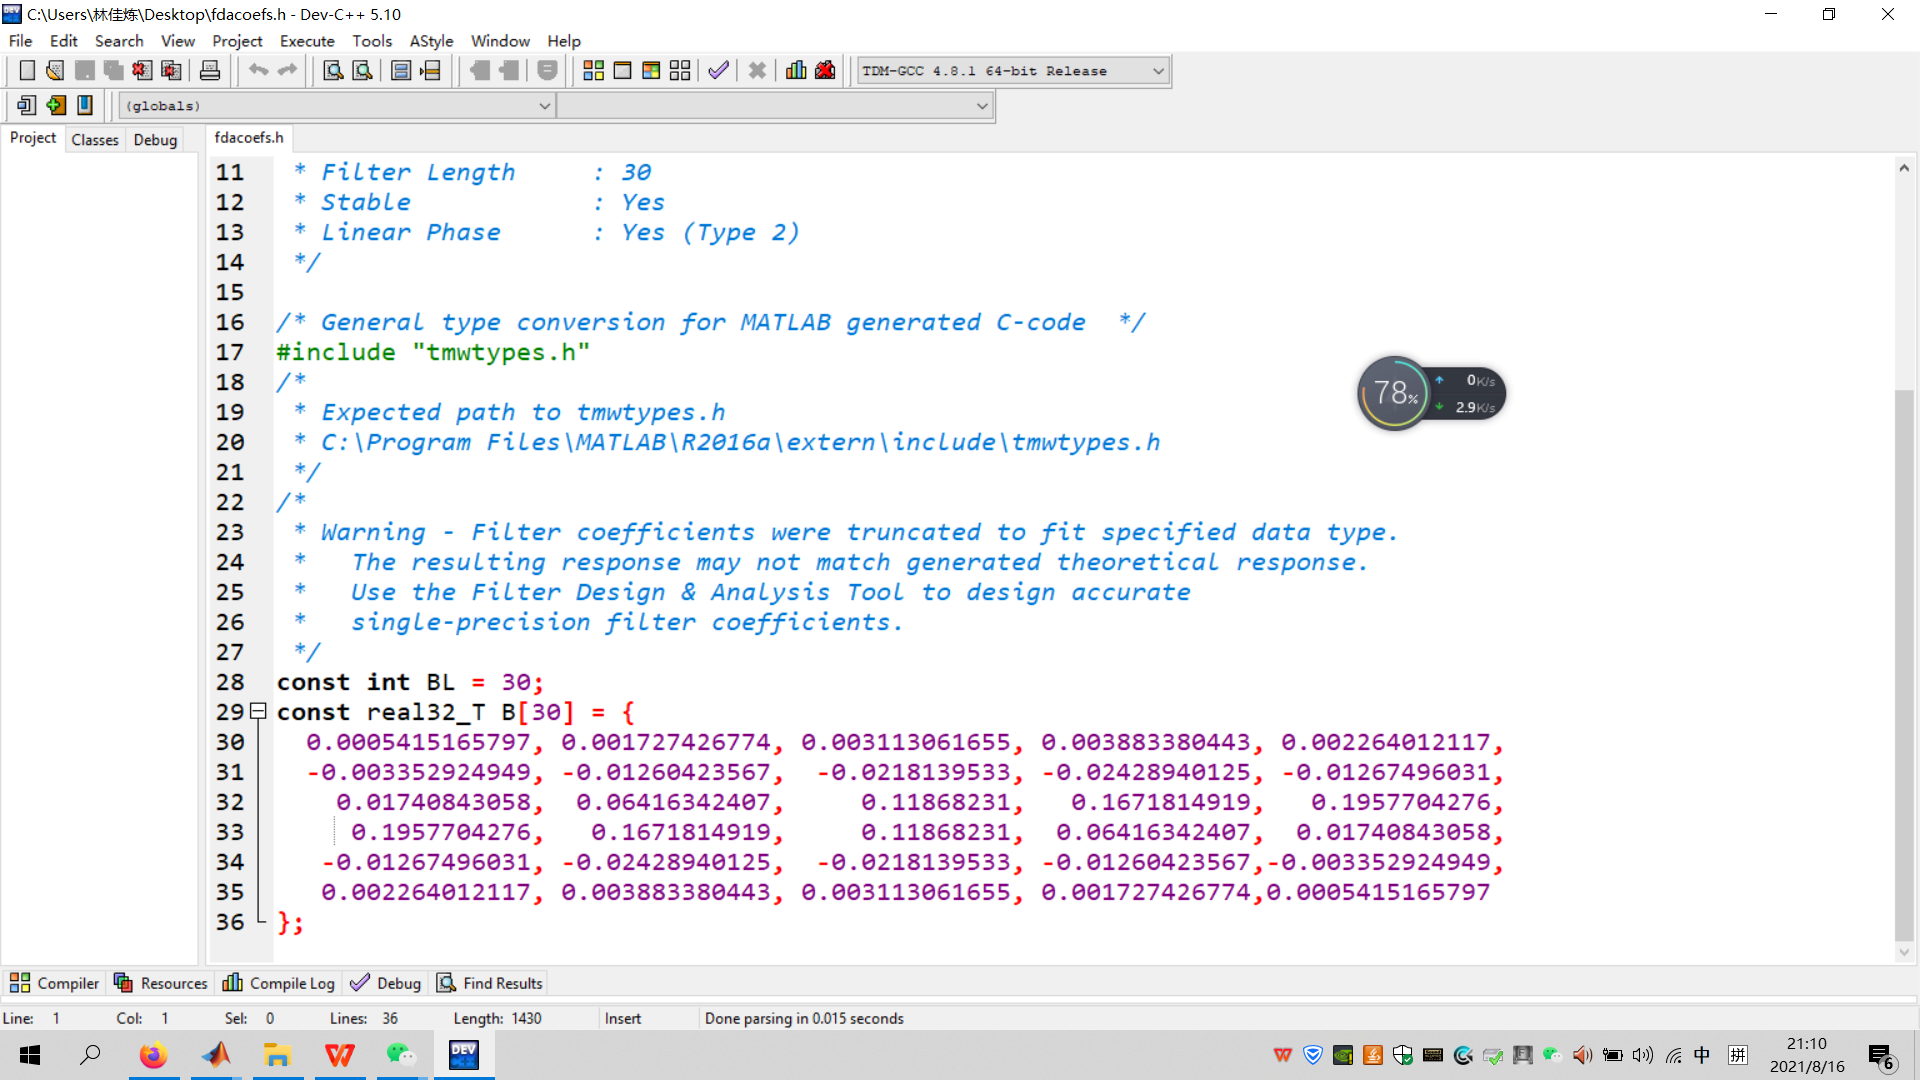This screenshot has height=1080, width=1920.
Task: Click the Close All files icon
Action: [171, 70]
